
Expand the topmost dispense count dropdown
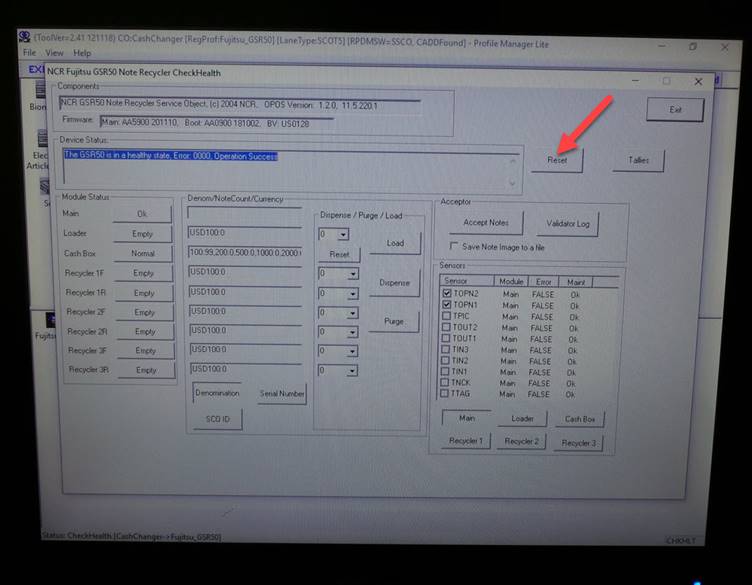pos(342,235)
